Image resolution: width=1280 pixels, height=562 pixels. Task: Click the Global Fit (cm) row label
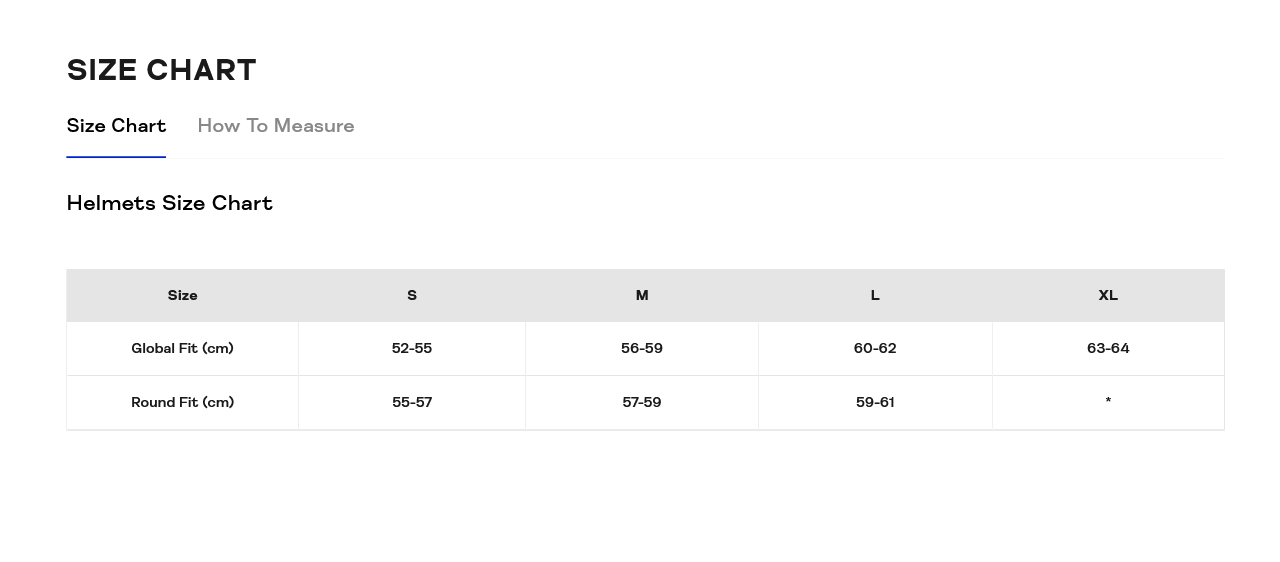coord(182,348)
